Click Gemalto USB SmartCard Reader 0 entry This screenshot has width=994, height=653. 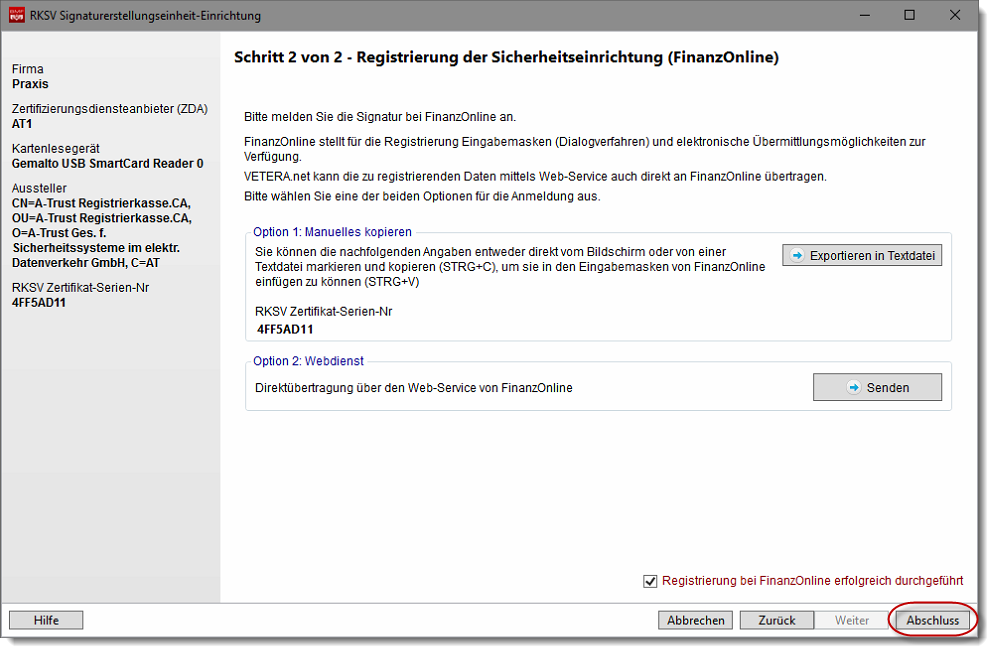click(x=107, y=163)
